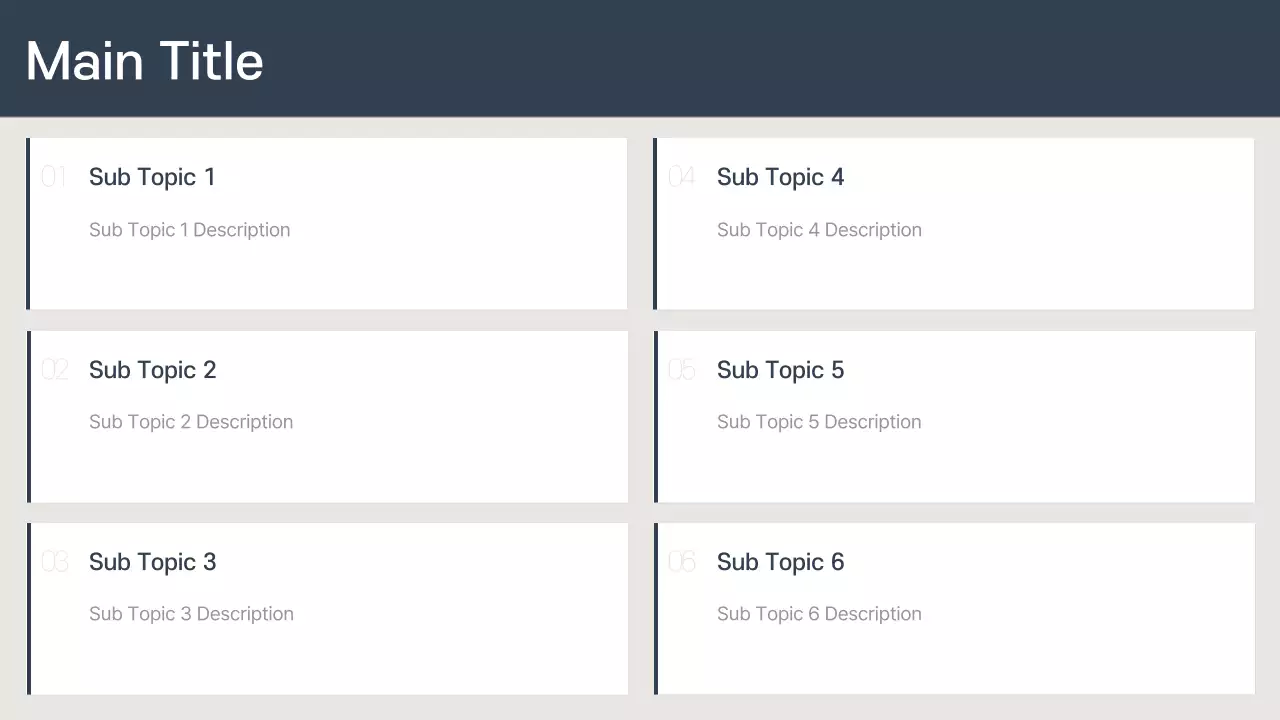
Task: Click the dark accent bar of Sub Topic 1 card
Action: [28, 224]
